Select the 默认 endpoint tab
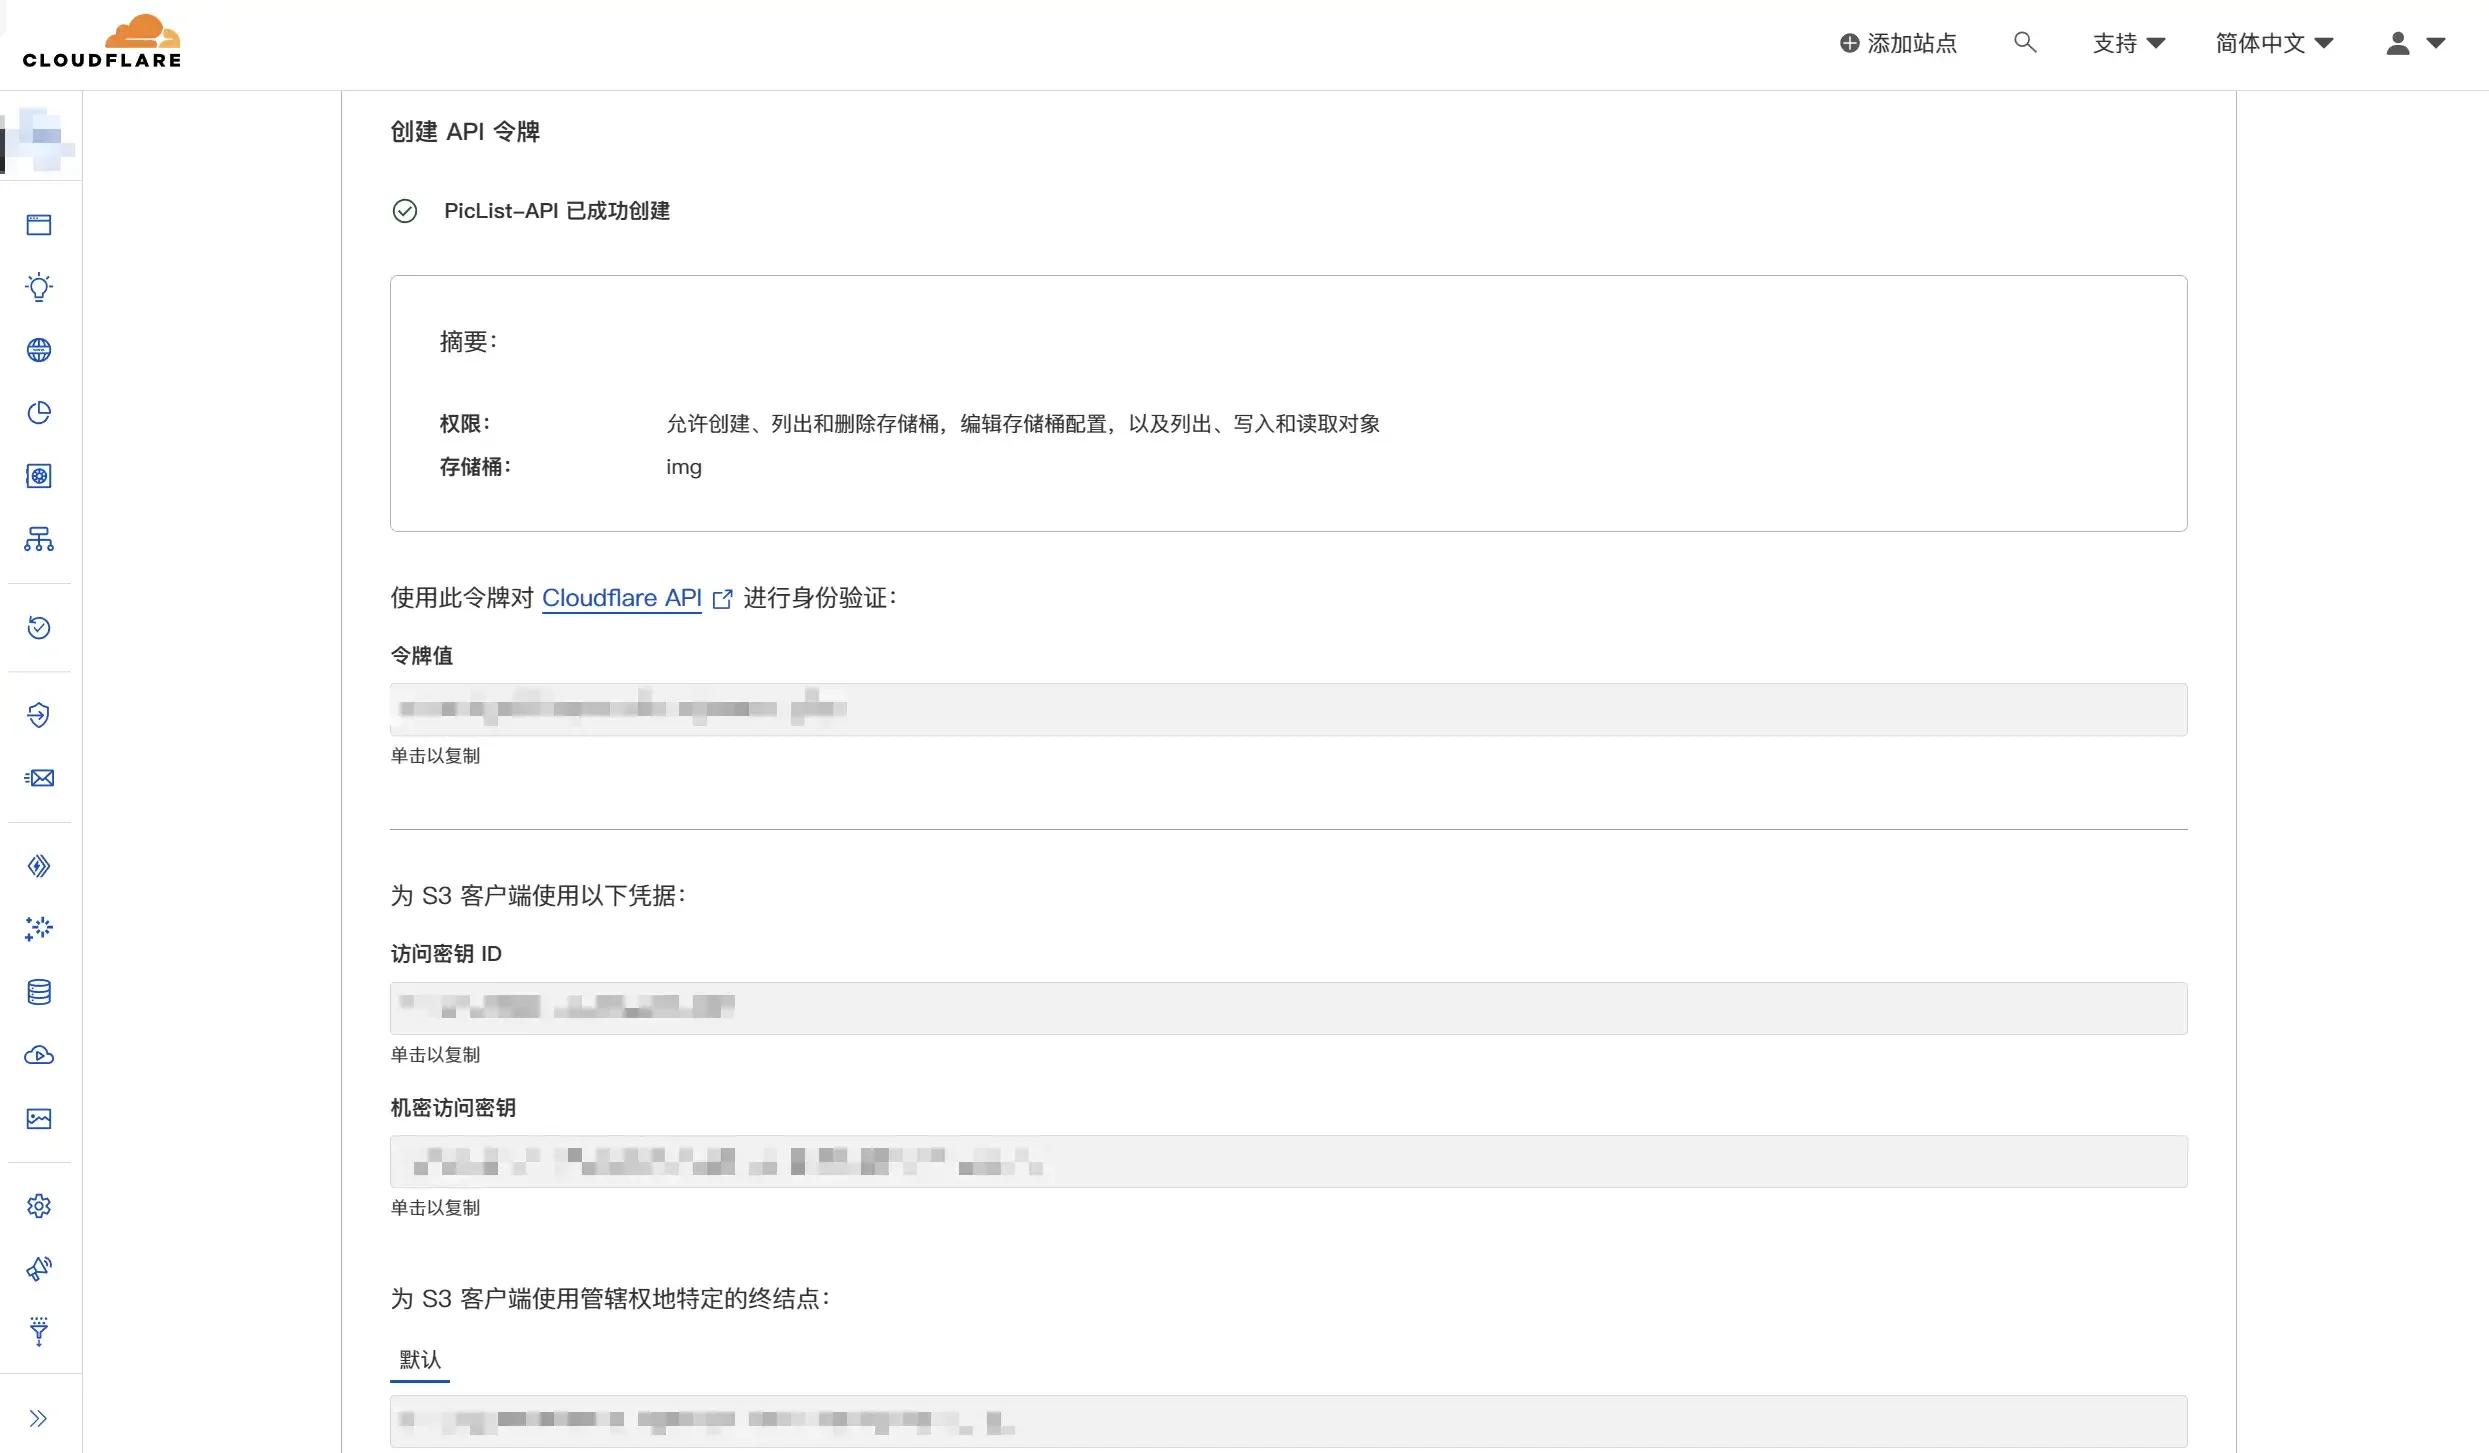 tap(420, 1360)
